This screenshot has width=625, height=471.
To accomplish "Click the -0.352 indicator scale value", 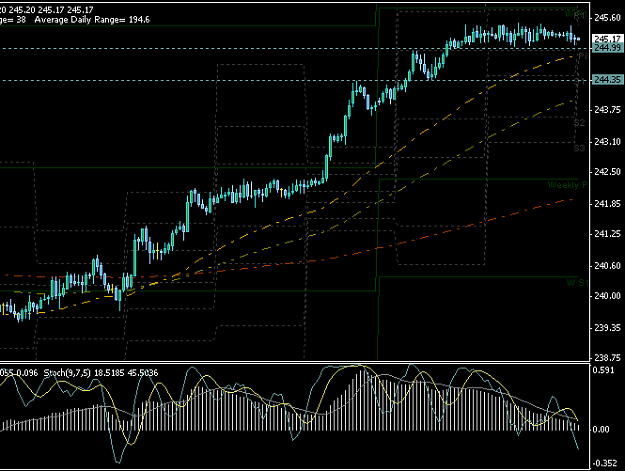I will coord(605,463).
